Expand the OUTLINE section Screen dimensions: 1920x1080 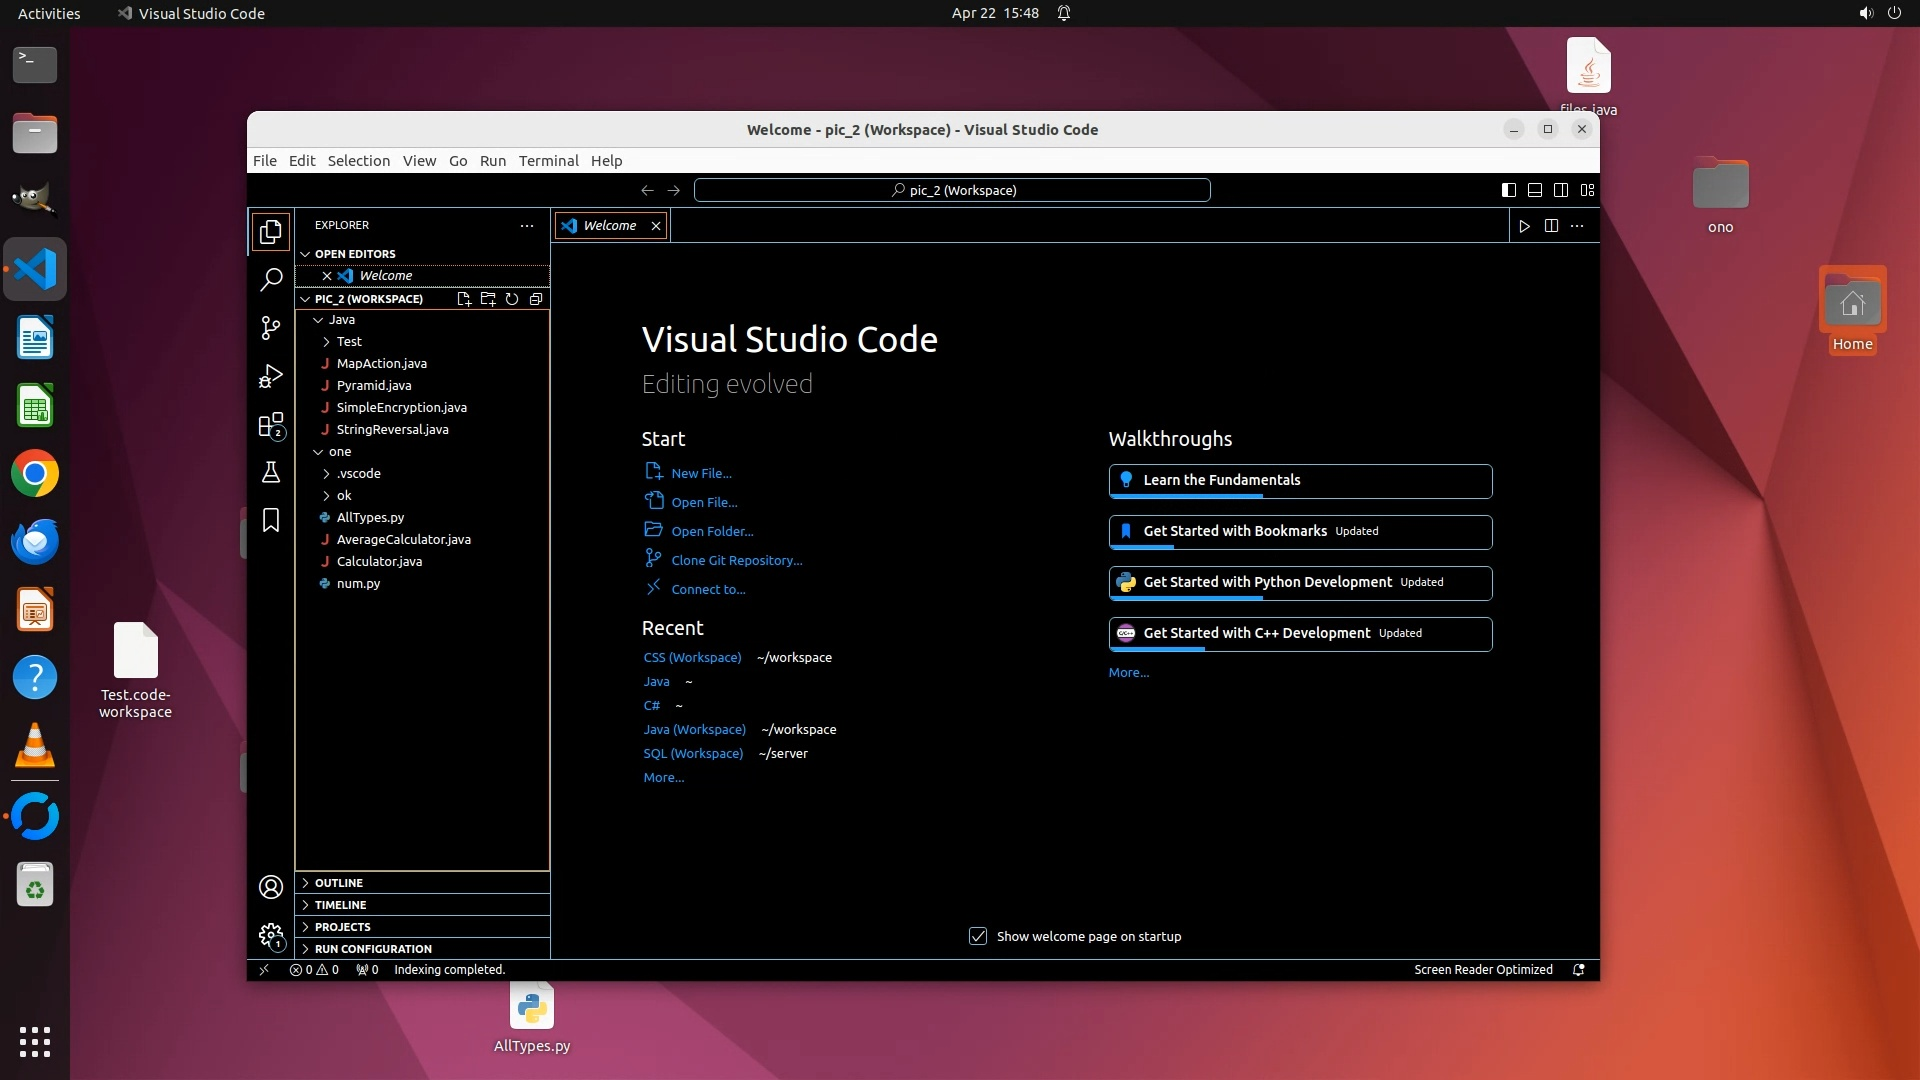tap(339, 883)
